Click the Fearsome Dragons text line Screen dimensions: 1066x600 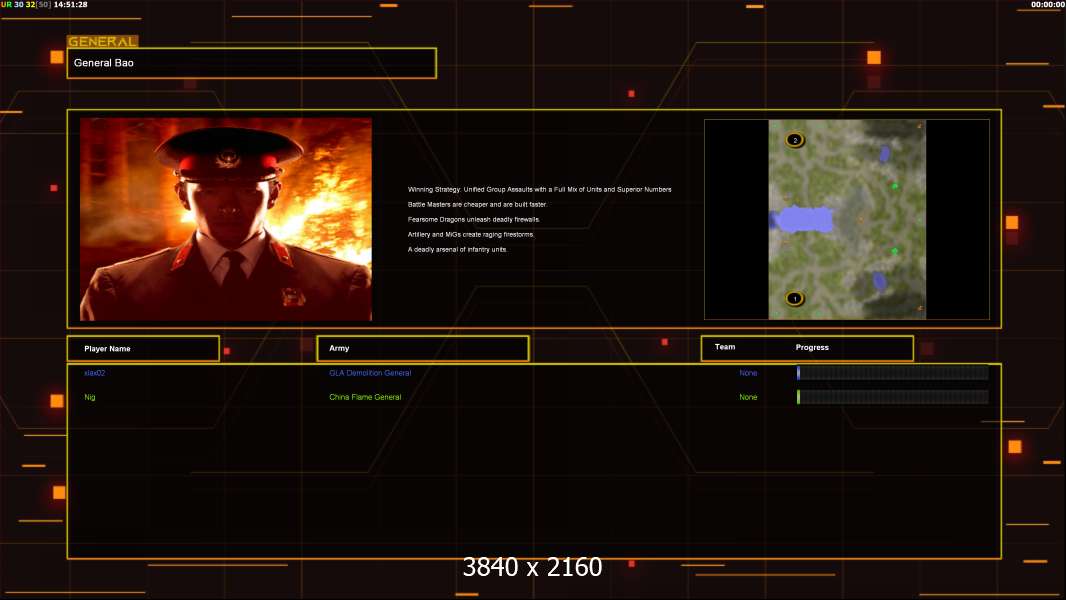474,219
